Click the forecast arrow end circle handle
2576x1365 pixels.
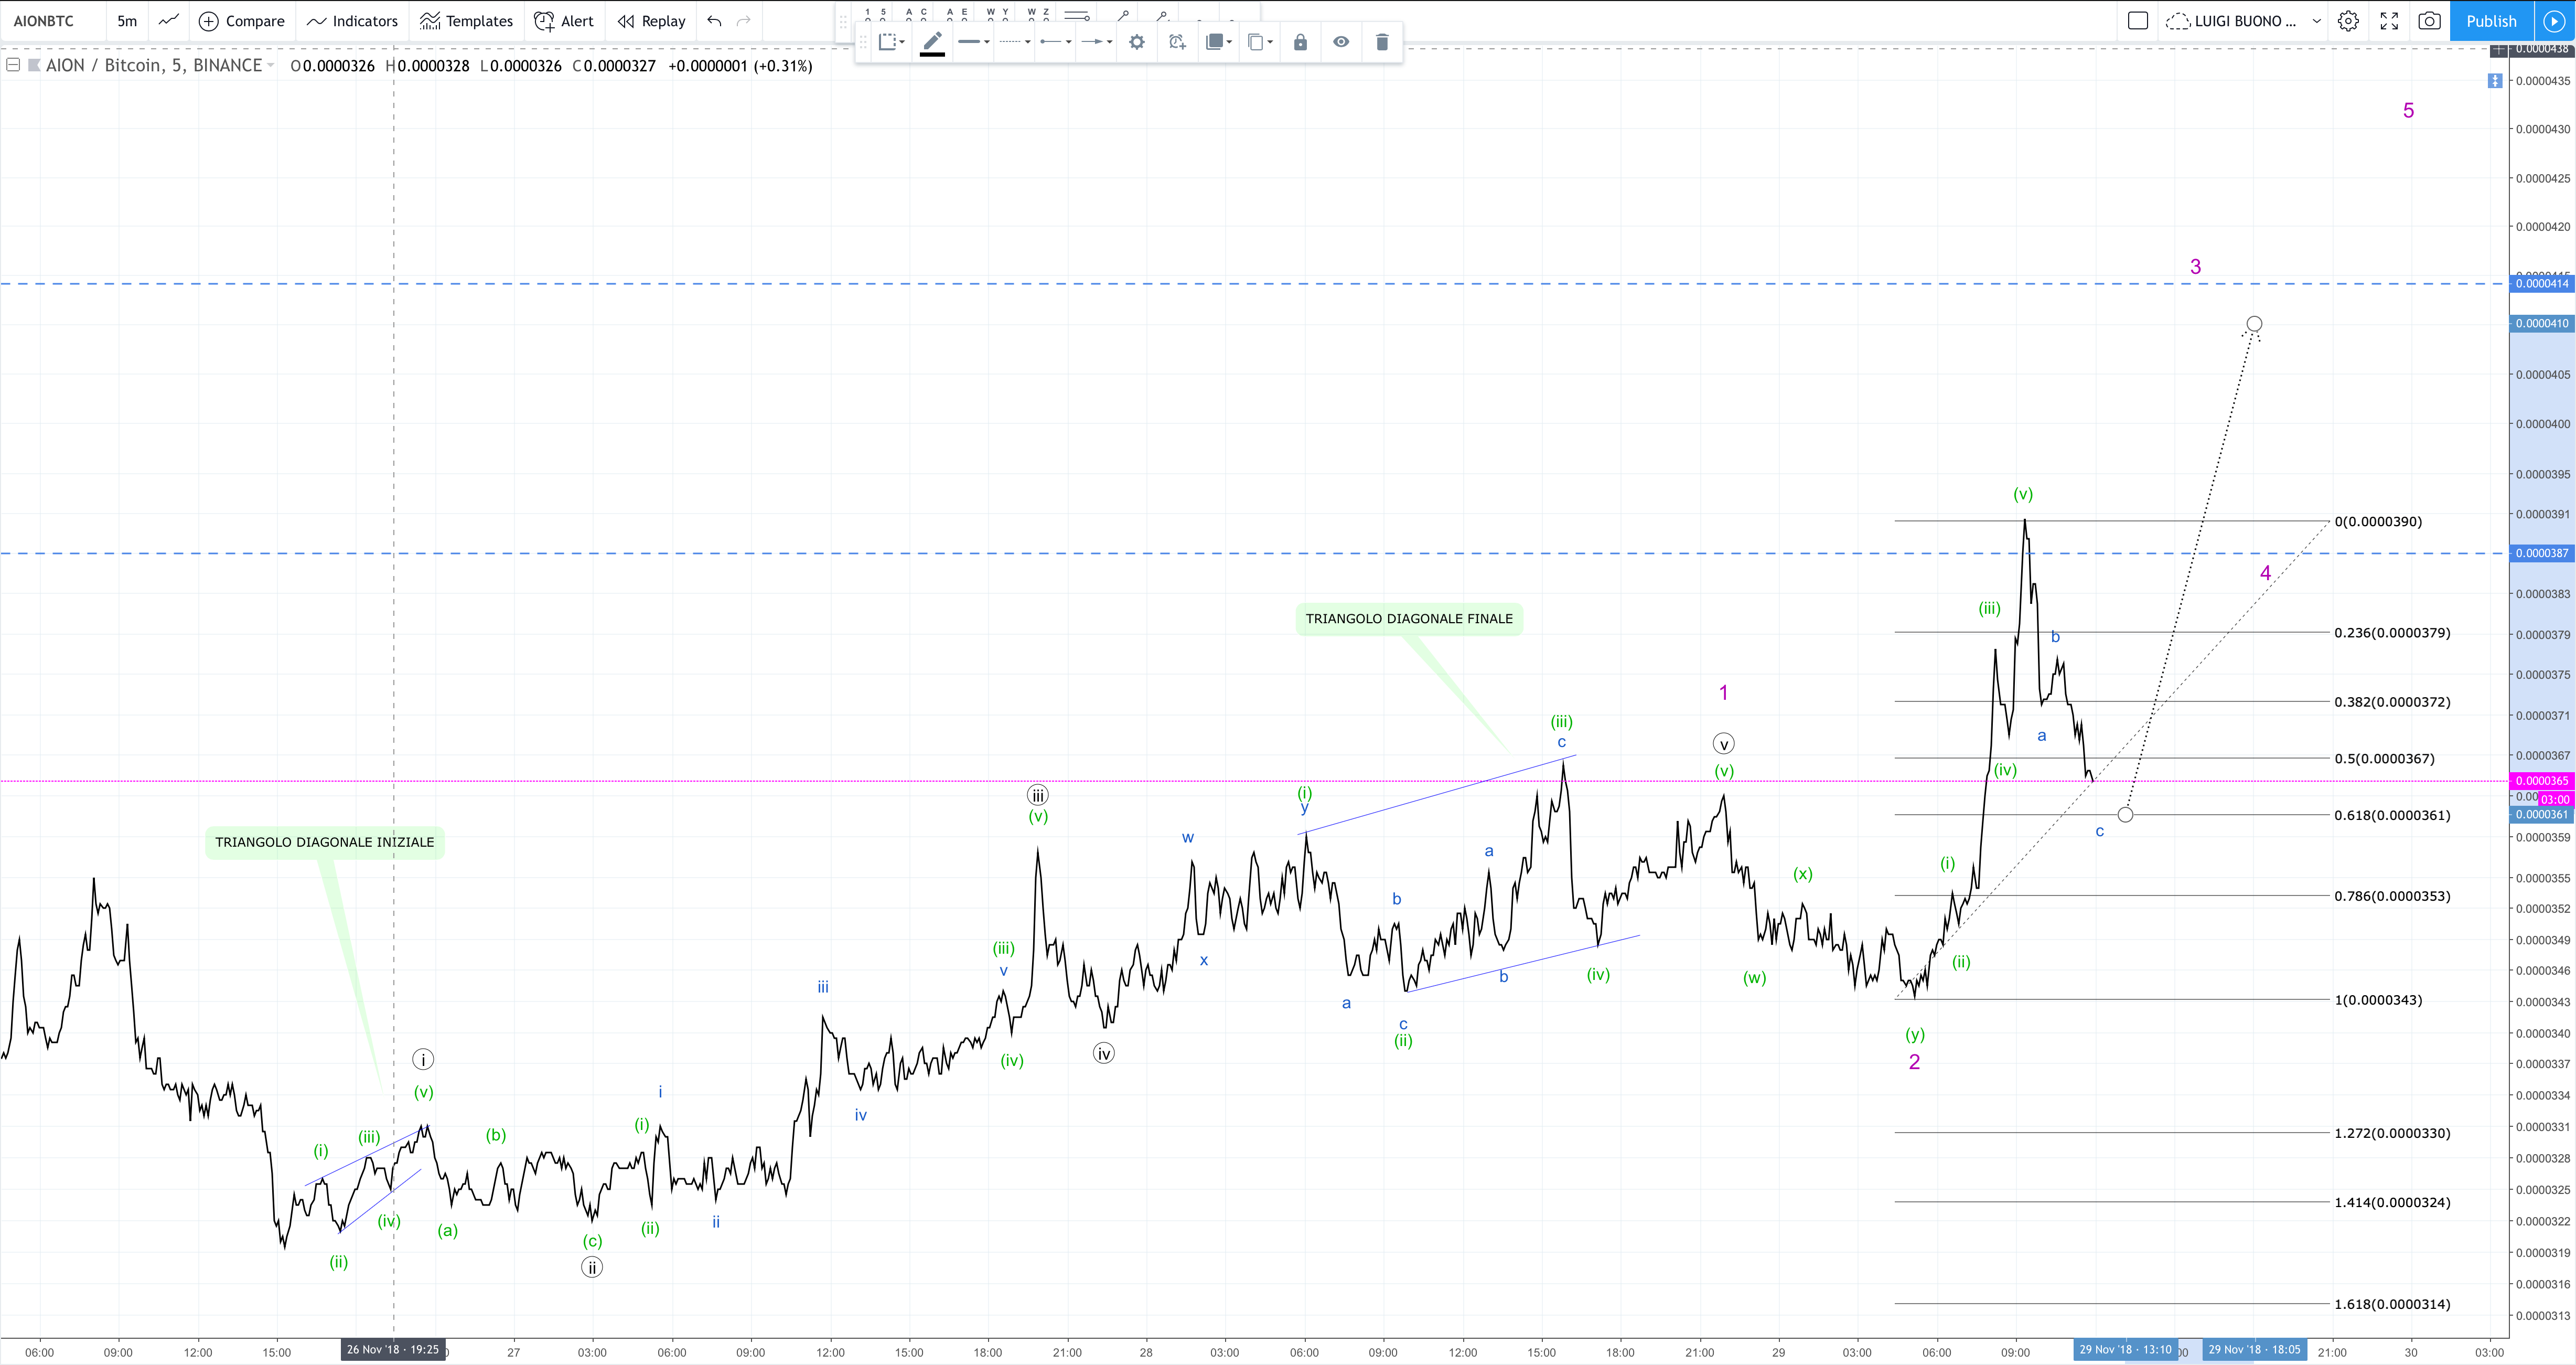tap(2254, 324)
